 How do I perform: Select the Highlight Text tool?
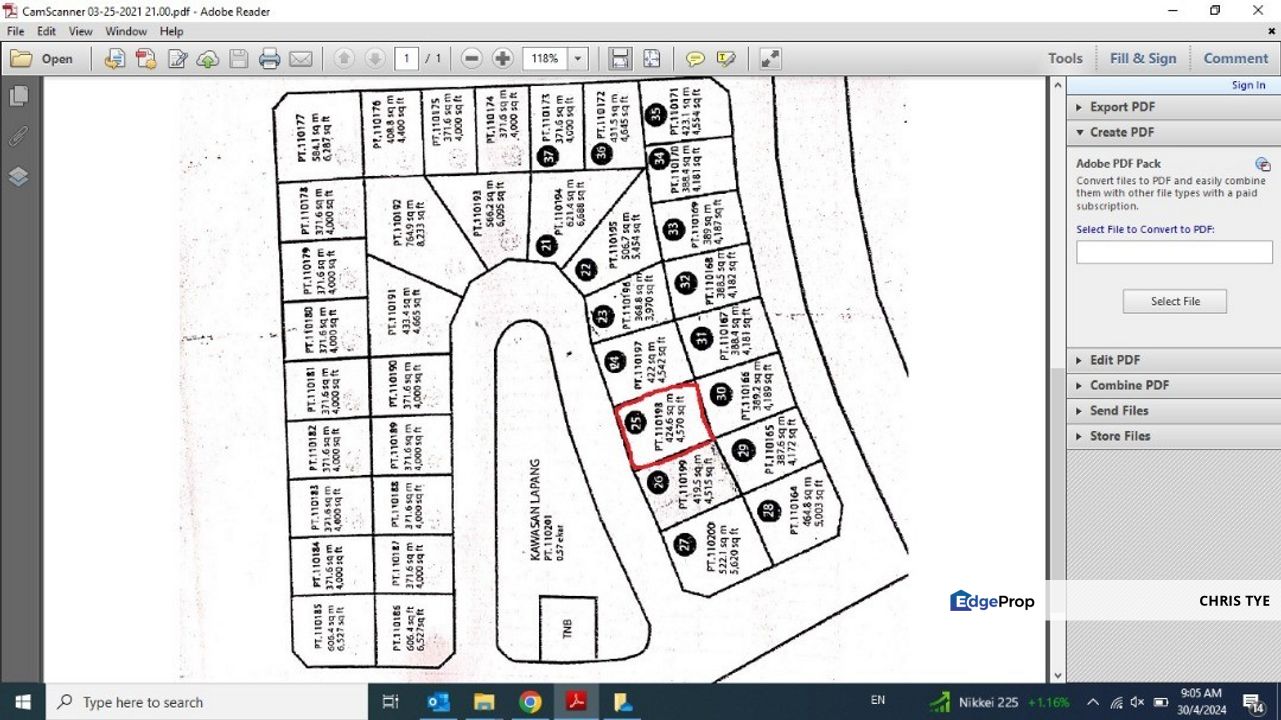(x=725, y=58)
